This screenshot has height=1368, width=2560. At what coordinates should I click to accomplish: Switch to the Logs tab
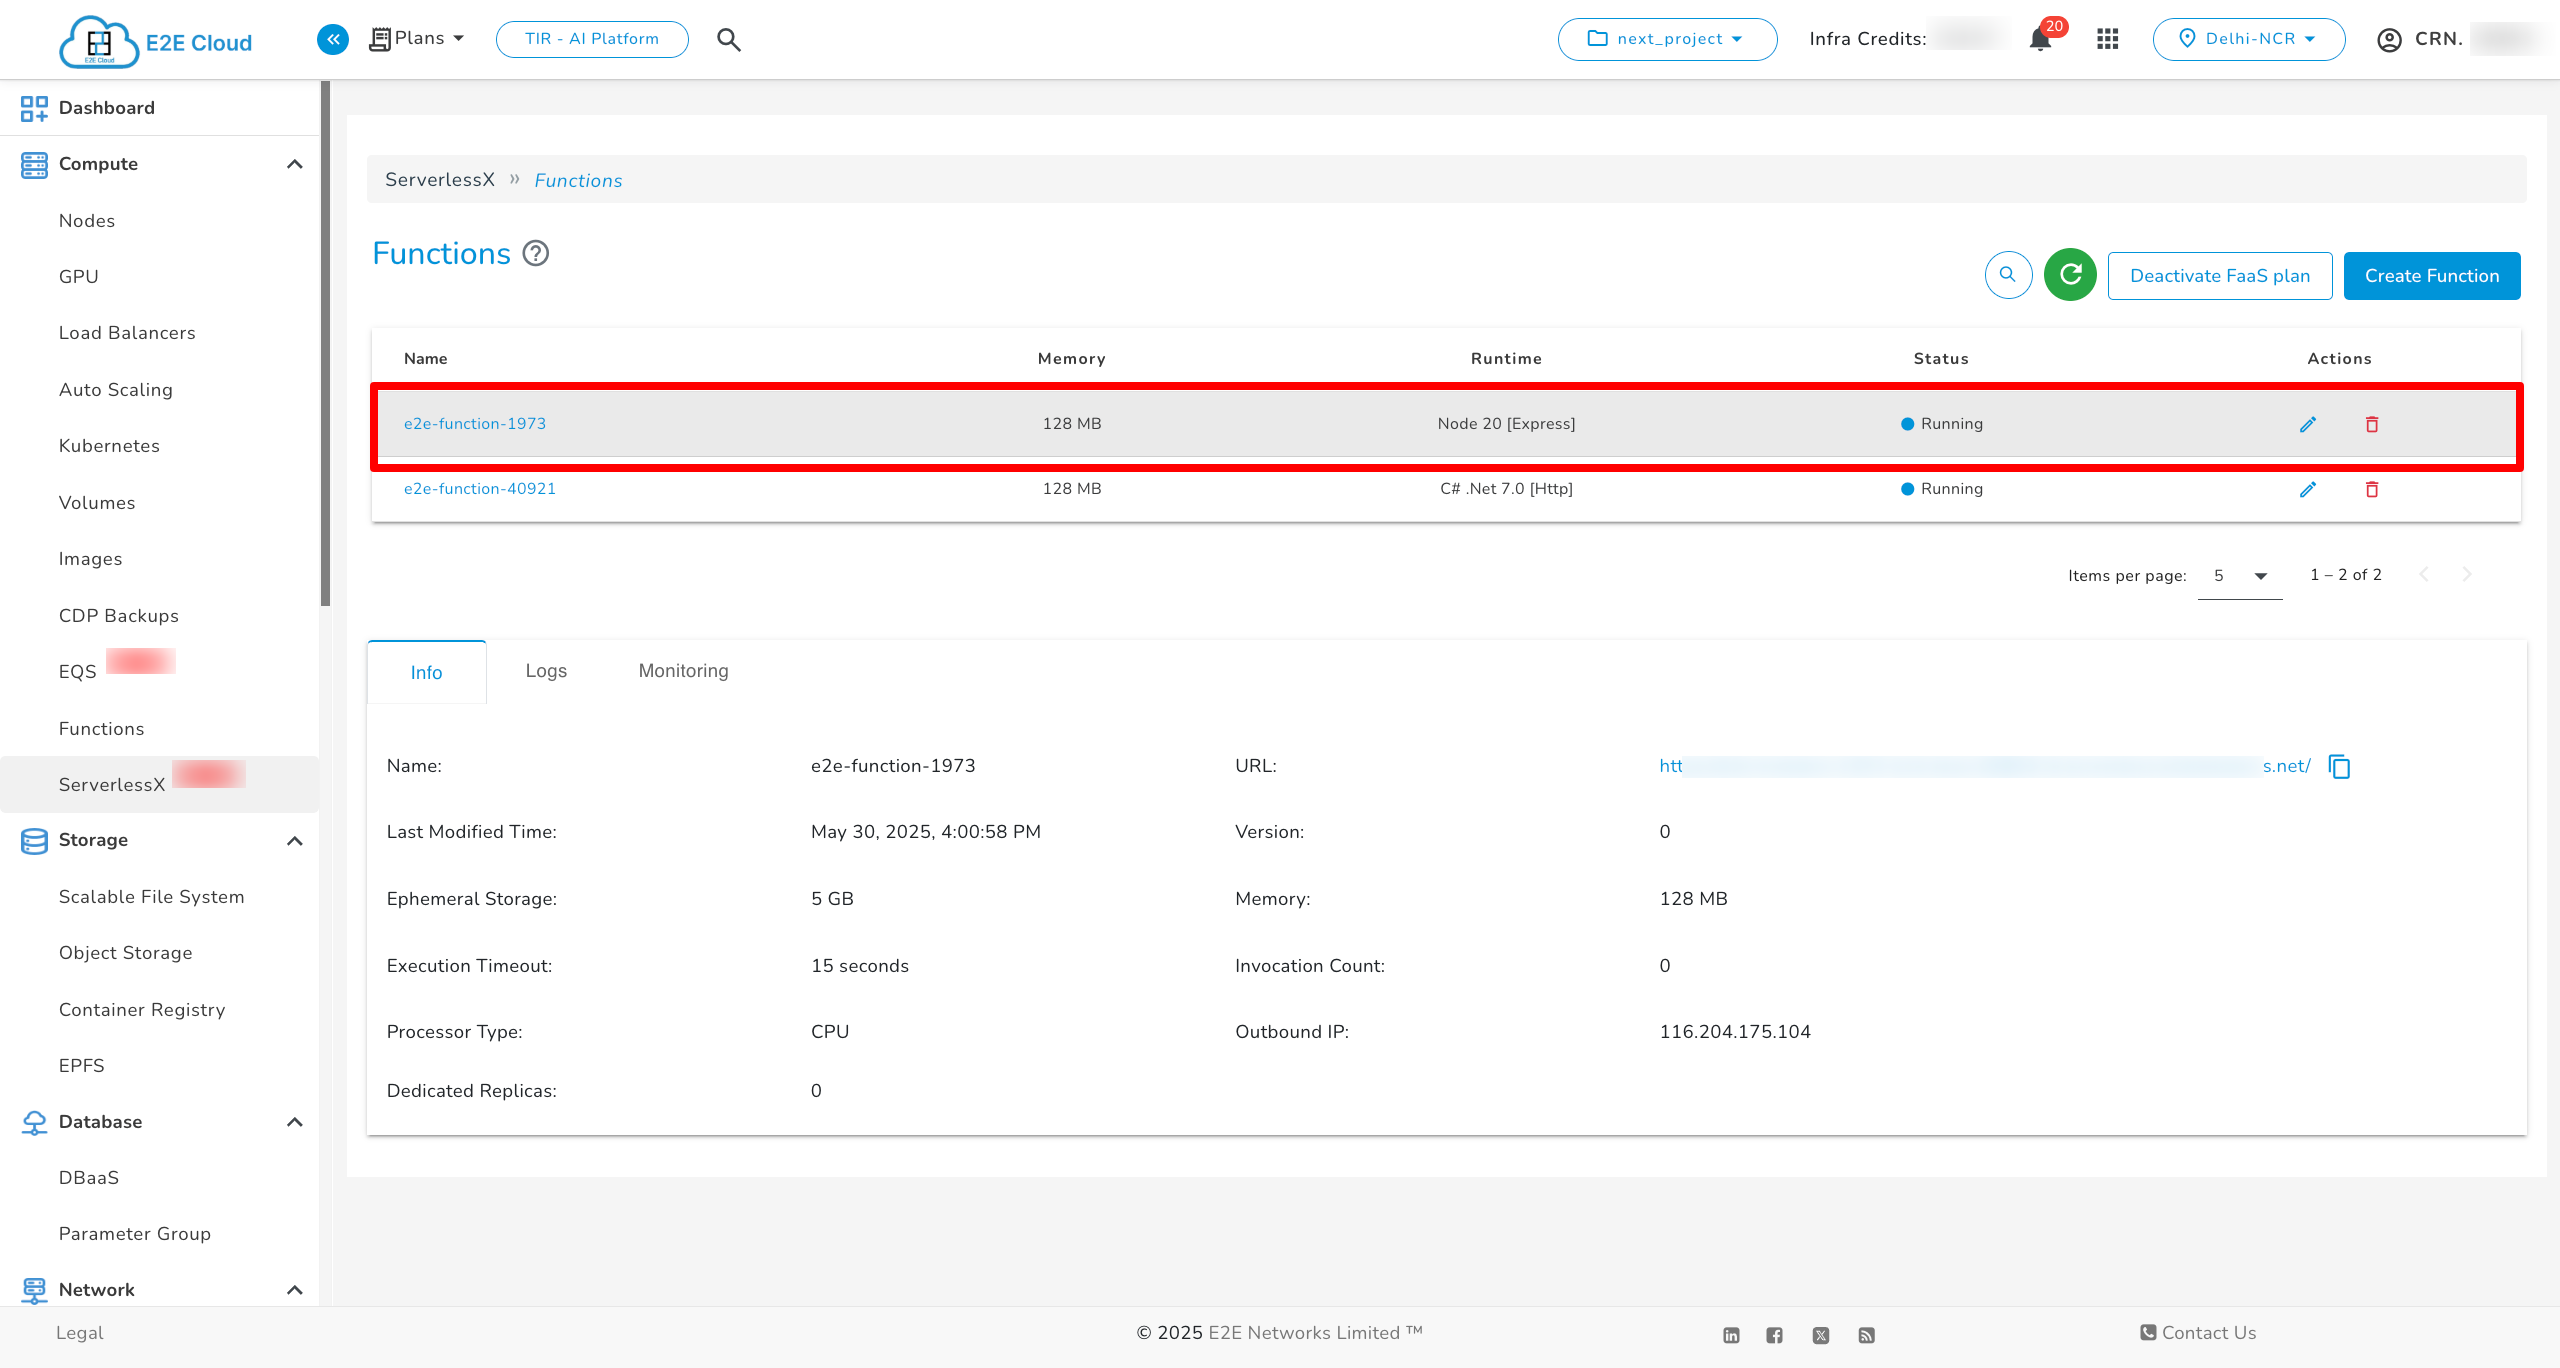click(x=546, y=671)
